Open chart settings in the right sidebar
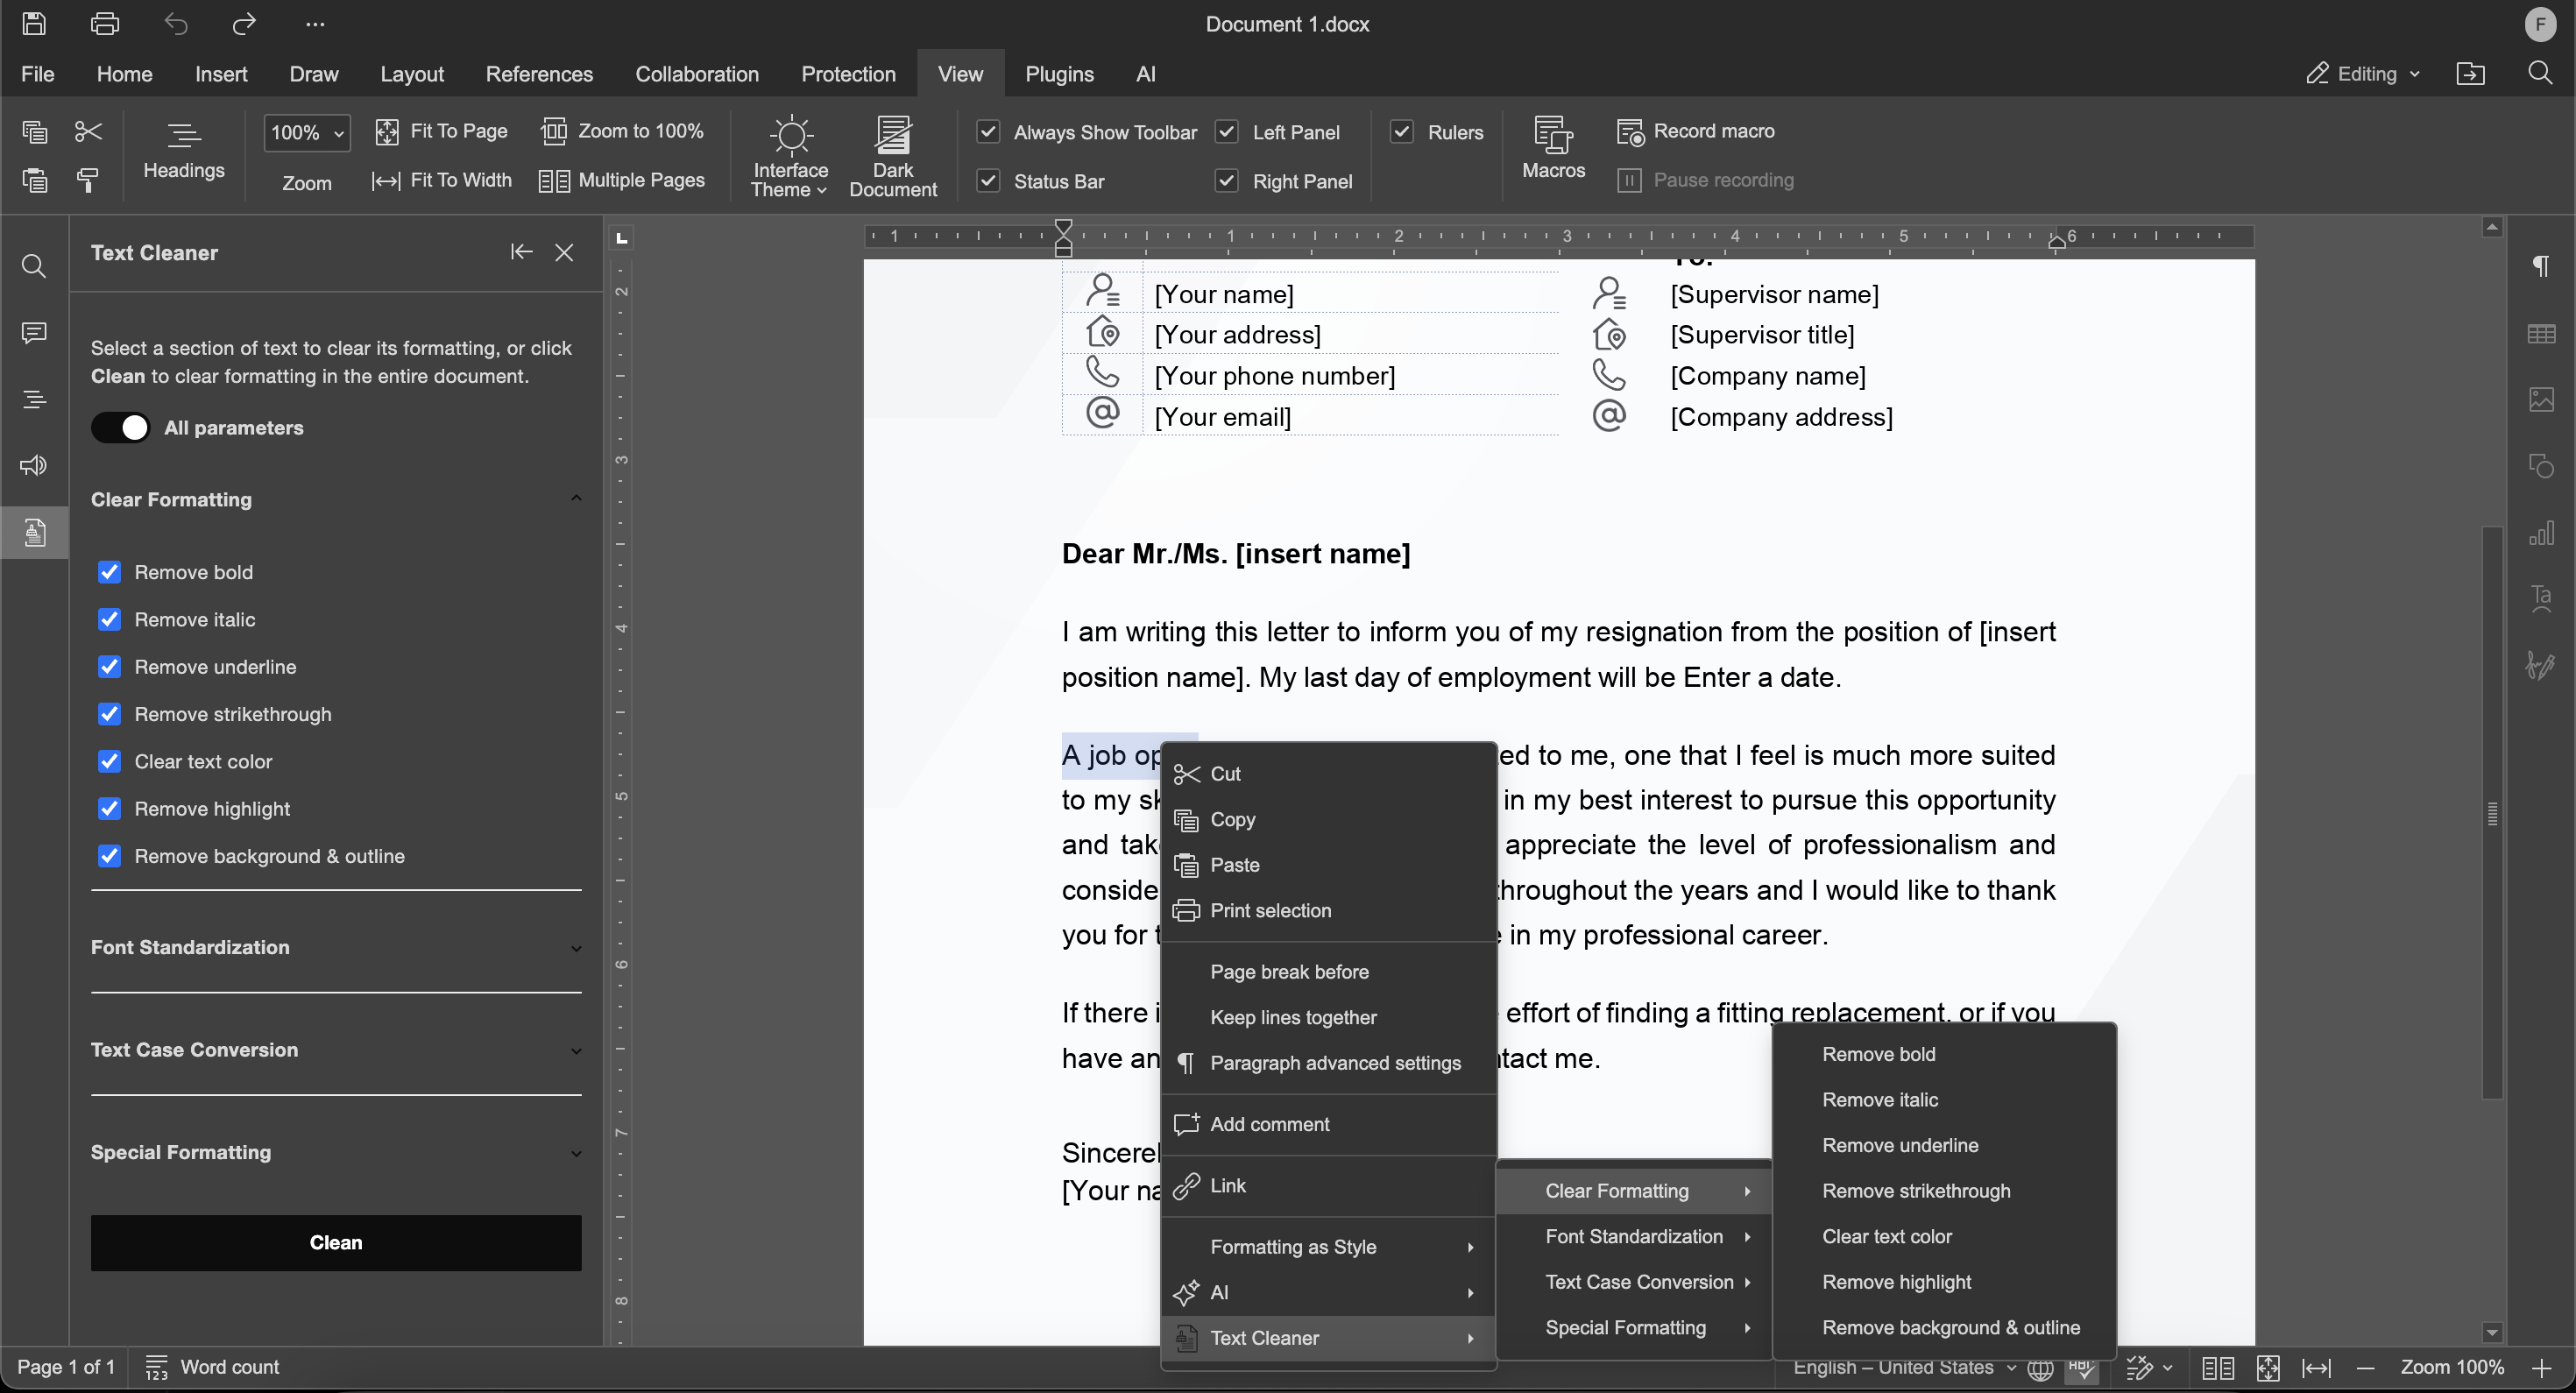This screenshot has height=1393, width=2576. 2541,532
